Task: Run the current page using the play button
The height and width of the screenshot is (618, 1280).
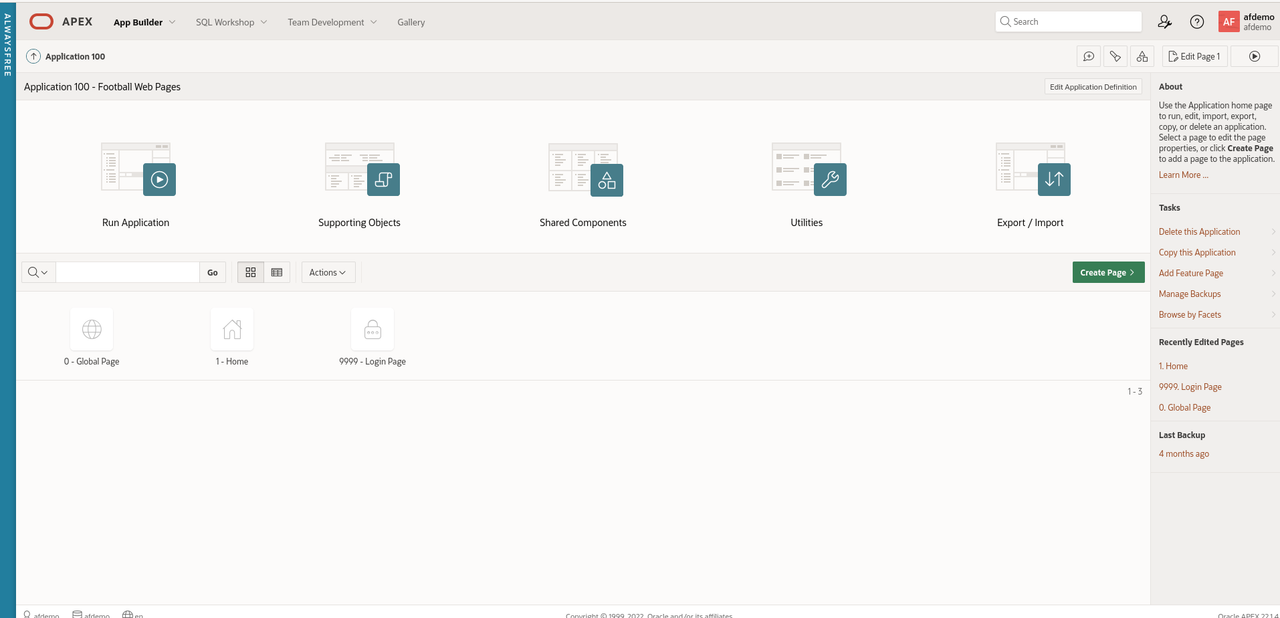Action: [x=1254, y=56]
